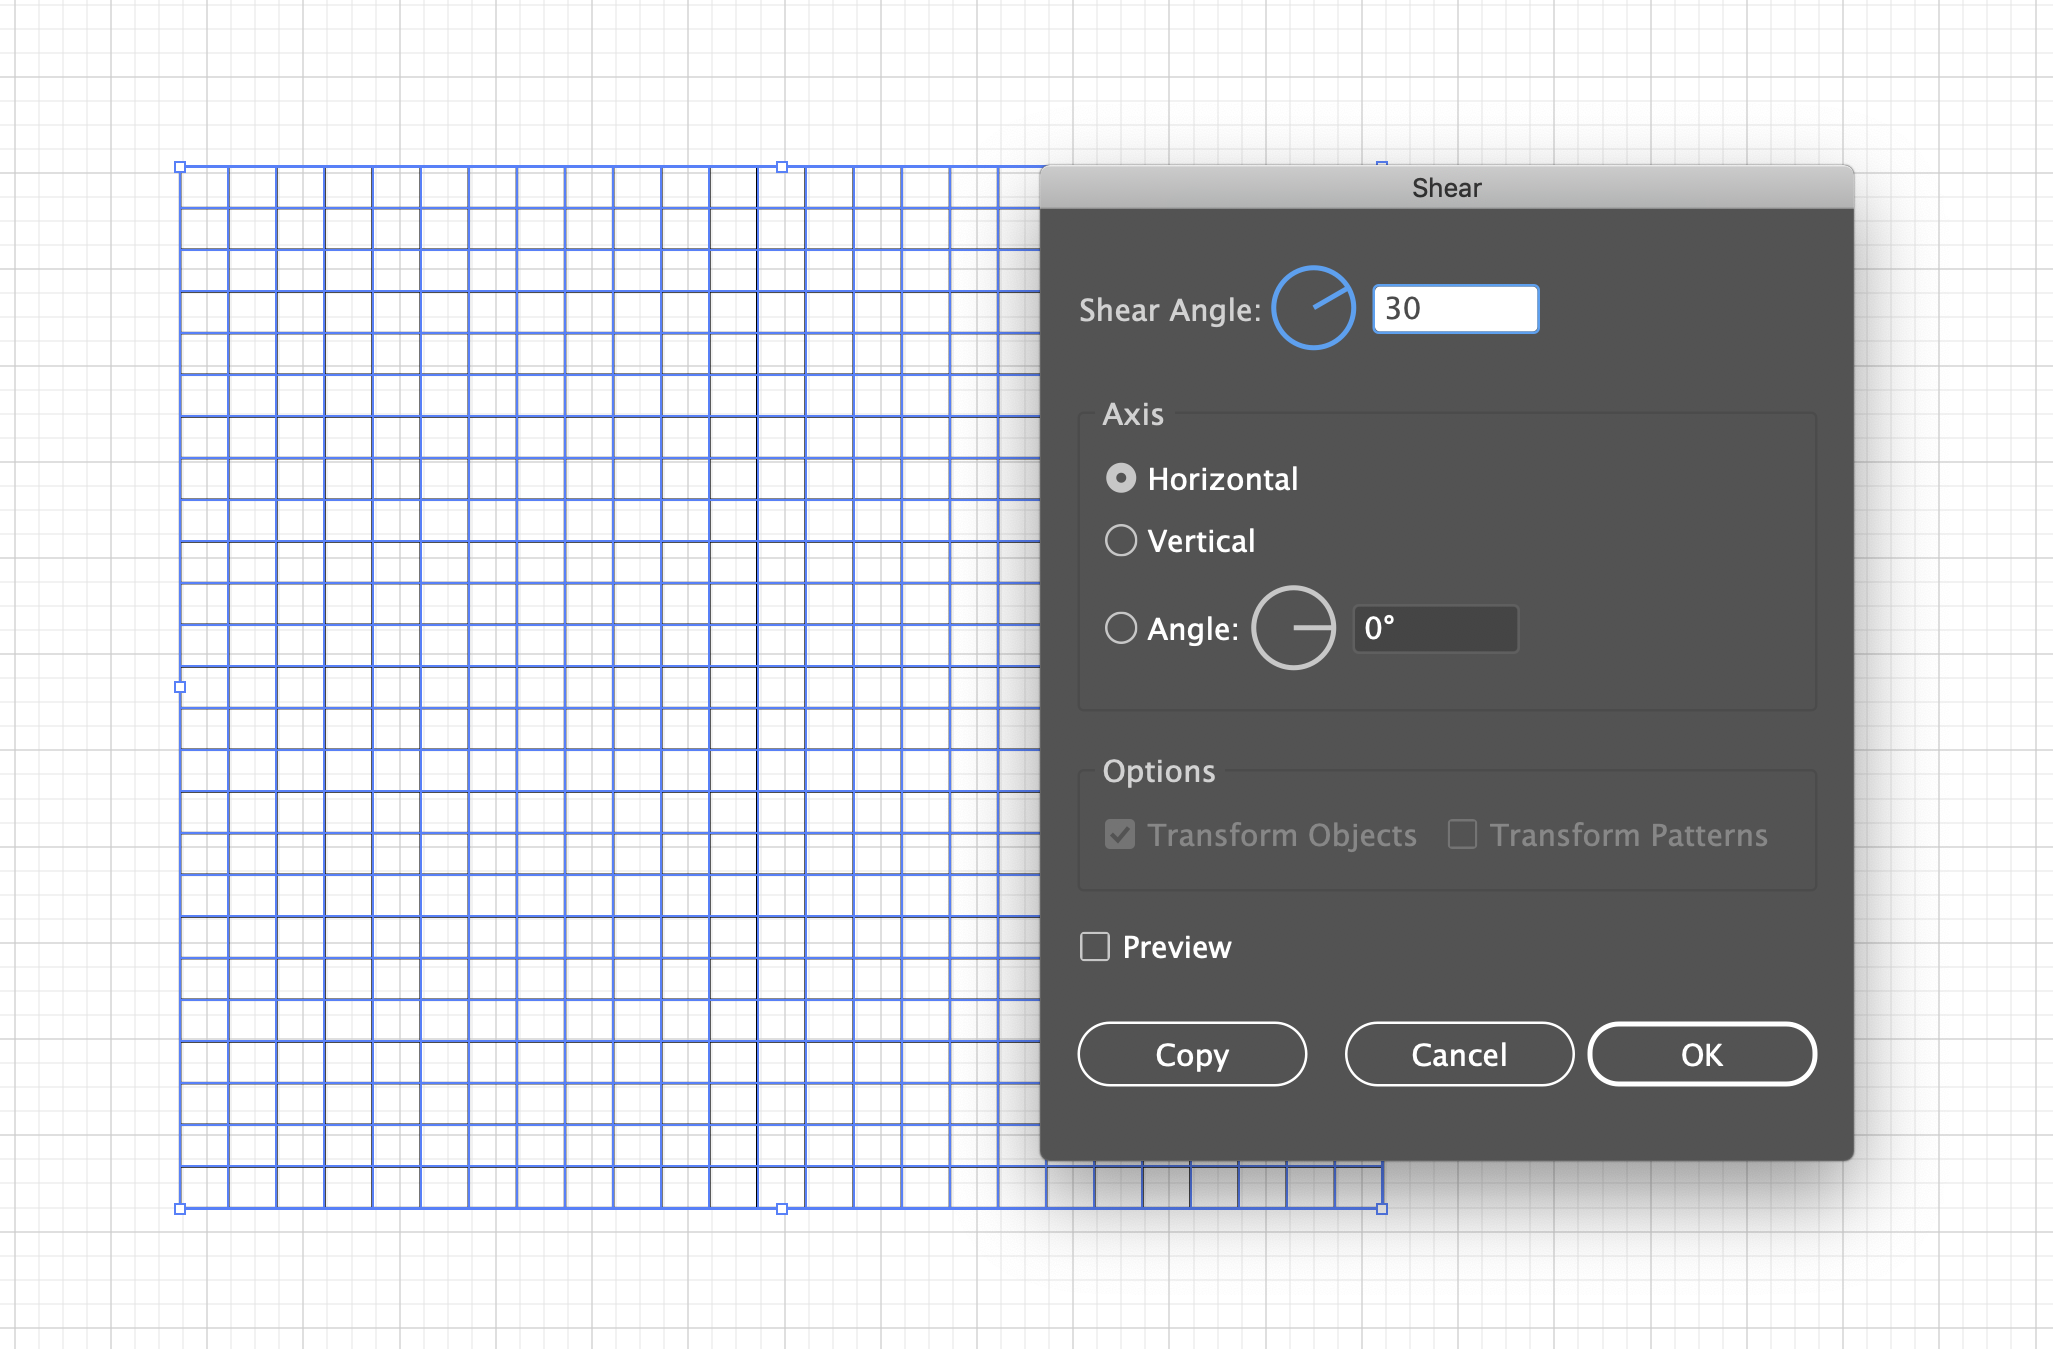
Task: Click the Shear Angle input field
Action: pos(1455,309)
